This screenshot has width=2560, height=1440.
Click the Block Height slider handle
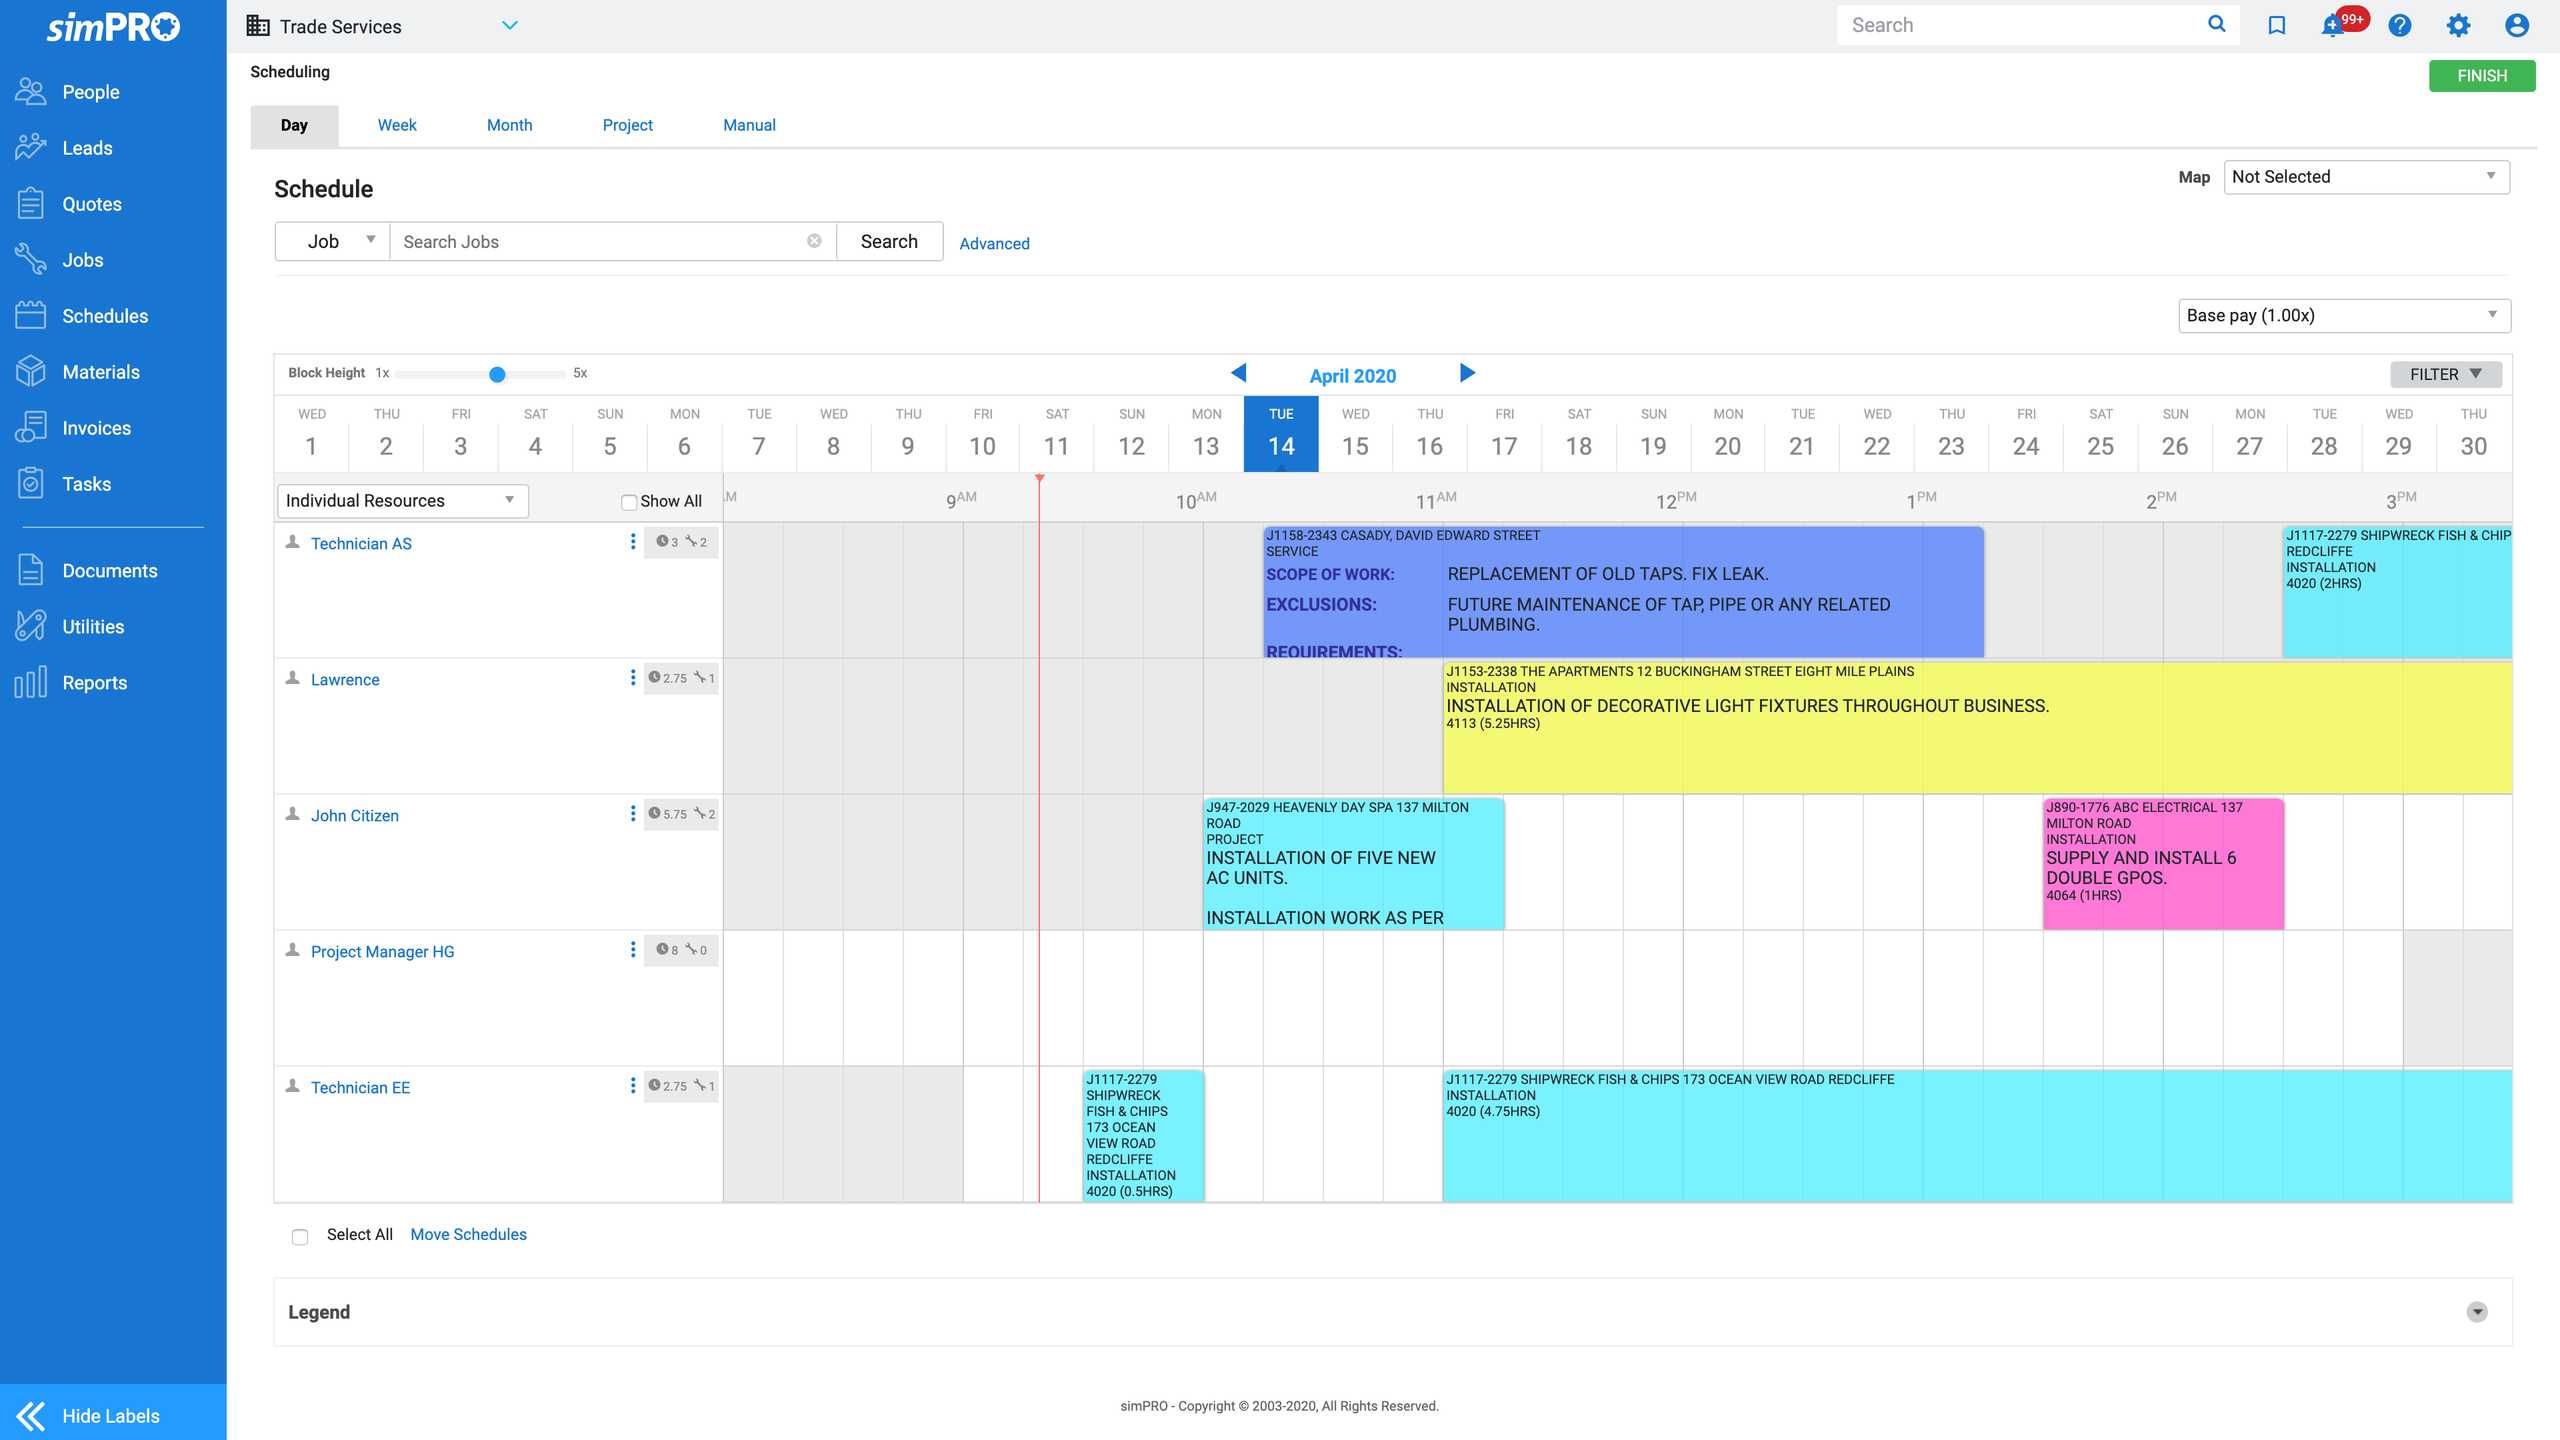(x=497, y=374)
